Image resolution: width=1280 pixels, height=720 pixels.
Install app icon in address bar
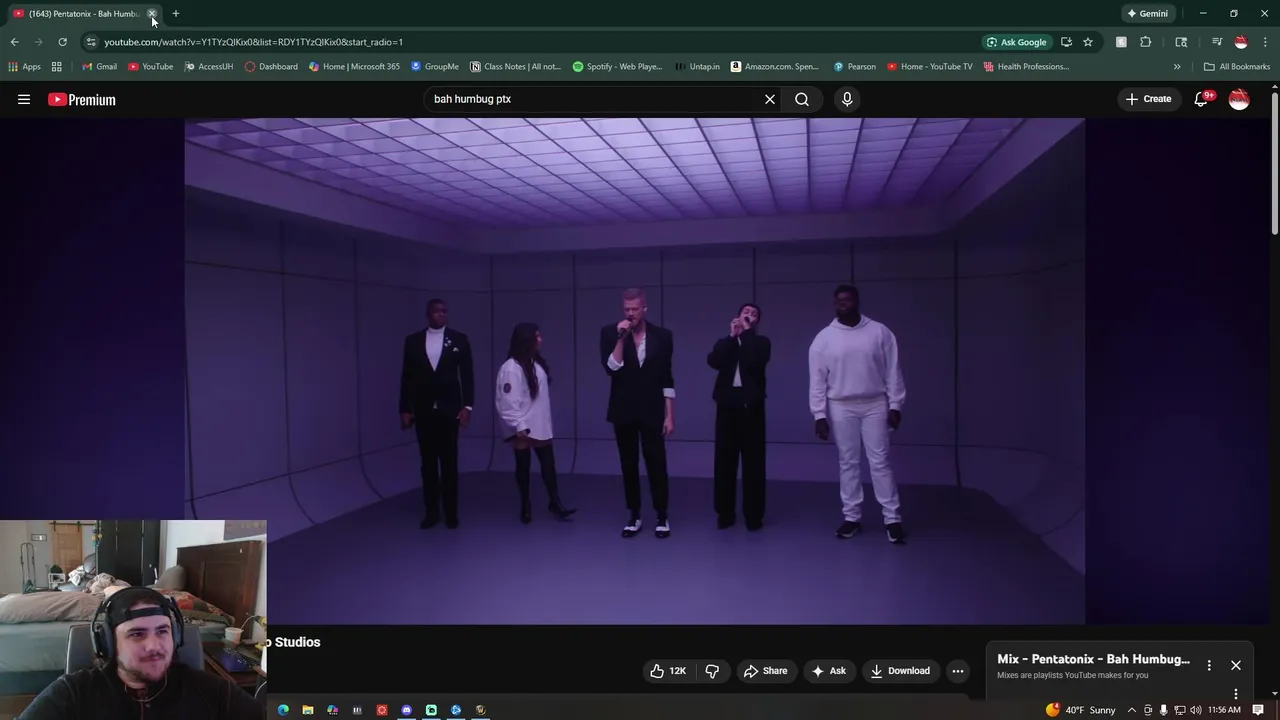pos(1066,42)
